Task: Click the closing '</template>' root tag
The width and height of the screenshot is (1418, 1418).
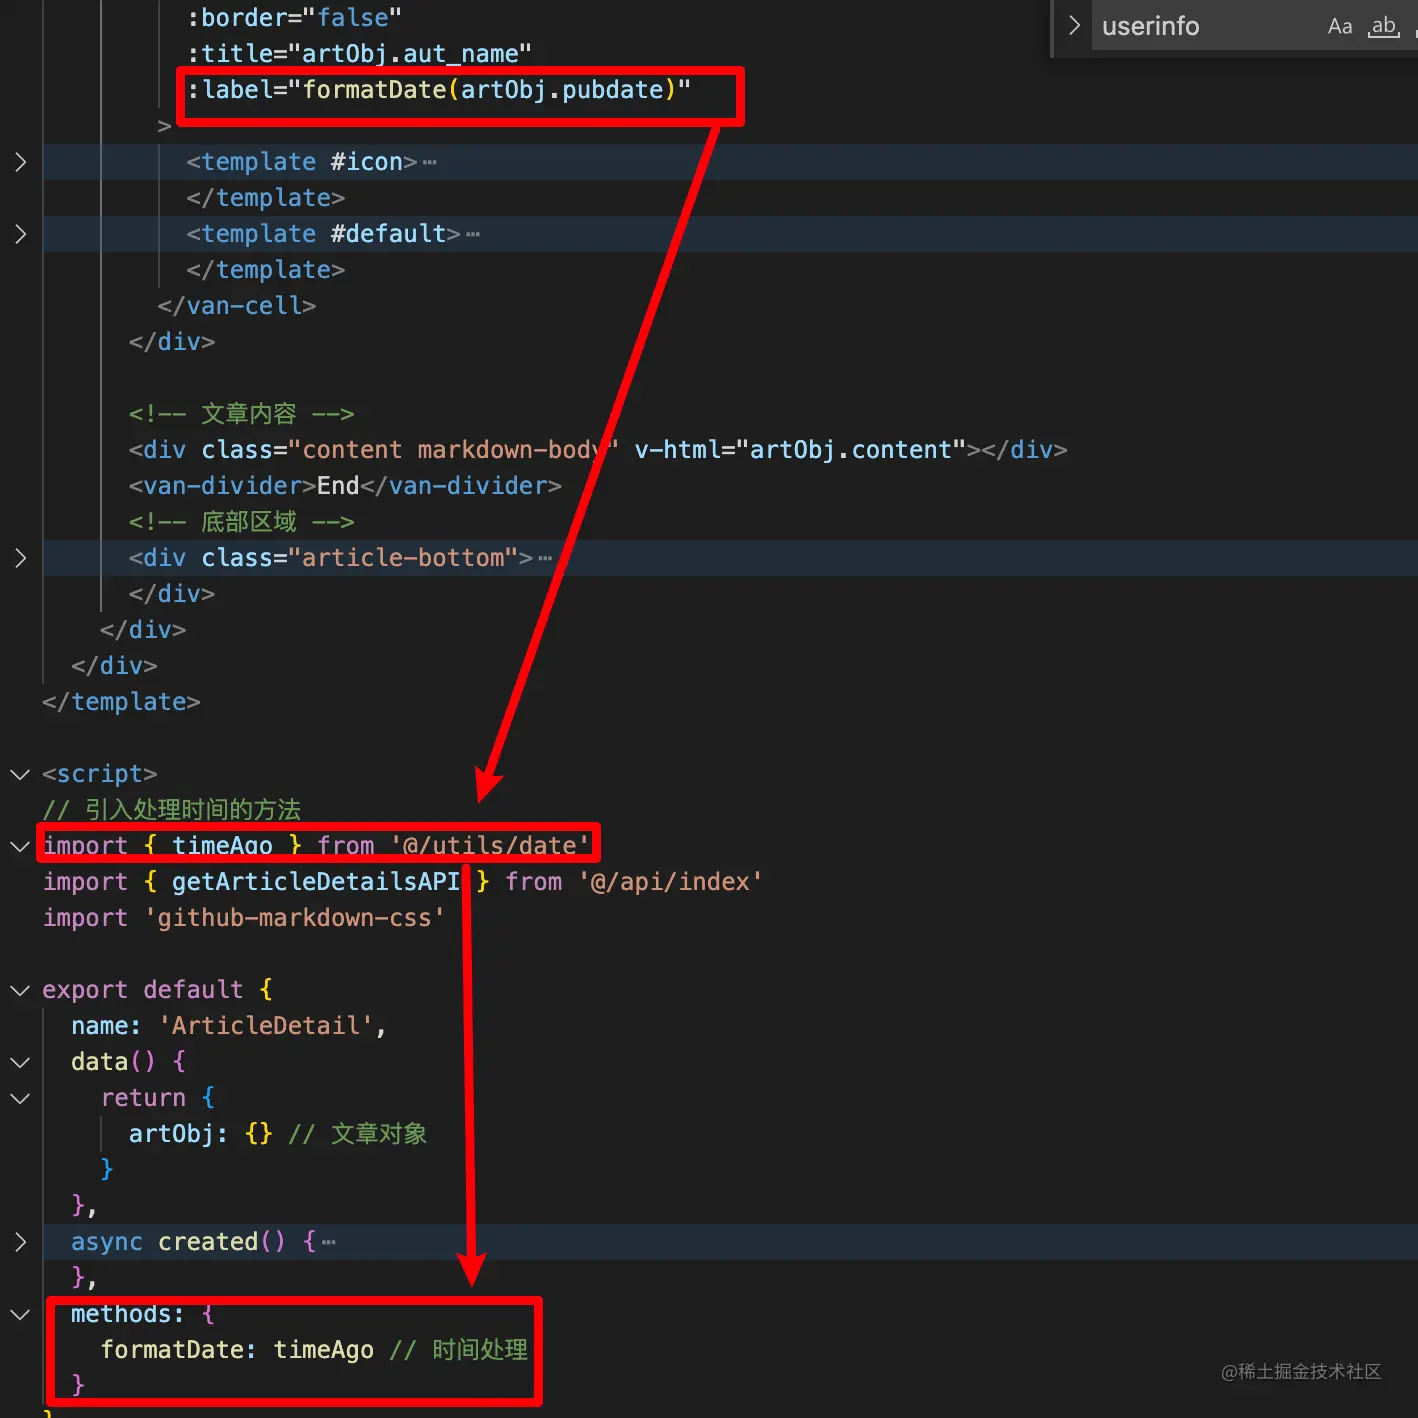Action: [x=122, y=702]
